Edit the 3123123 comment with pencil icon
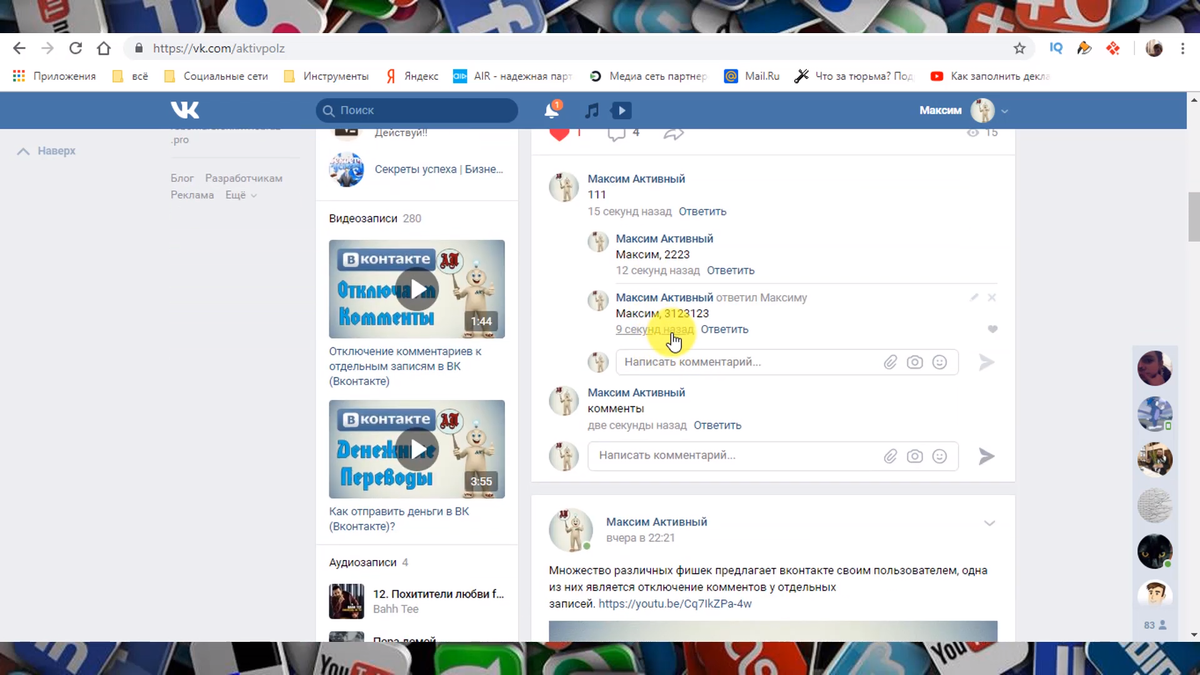The height and width of the screenshot is (675, 1200). 975,298
